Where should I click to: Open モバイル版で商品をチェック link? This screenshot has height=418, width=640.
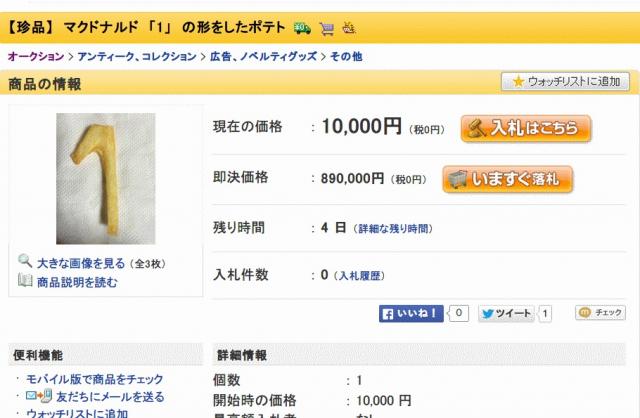coord(94,379)
